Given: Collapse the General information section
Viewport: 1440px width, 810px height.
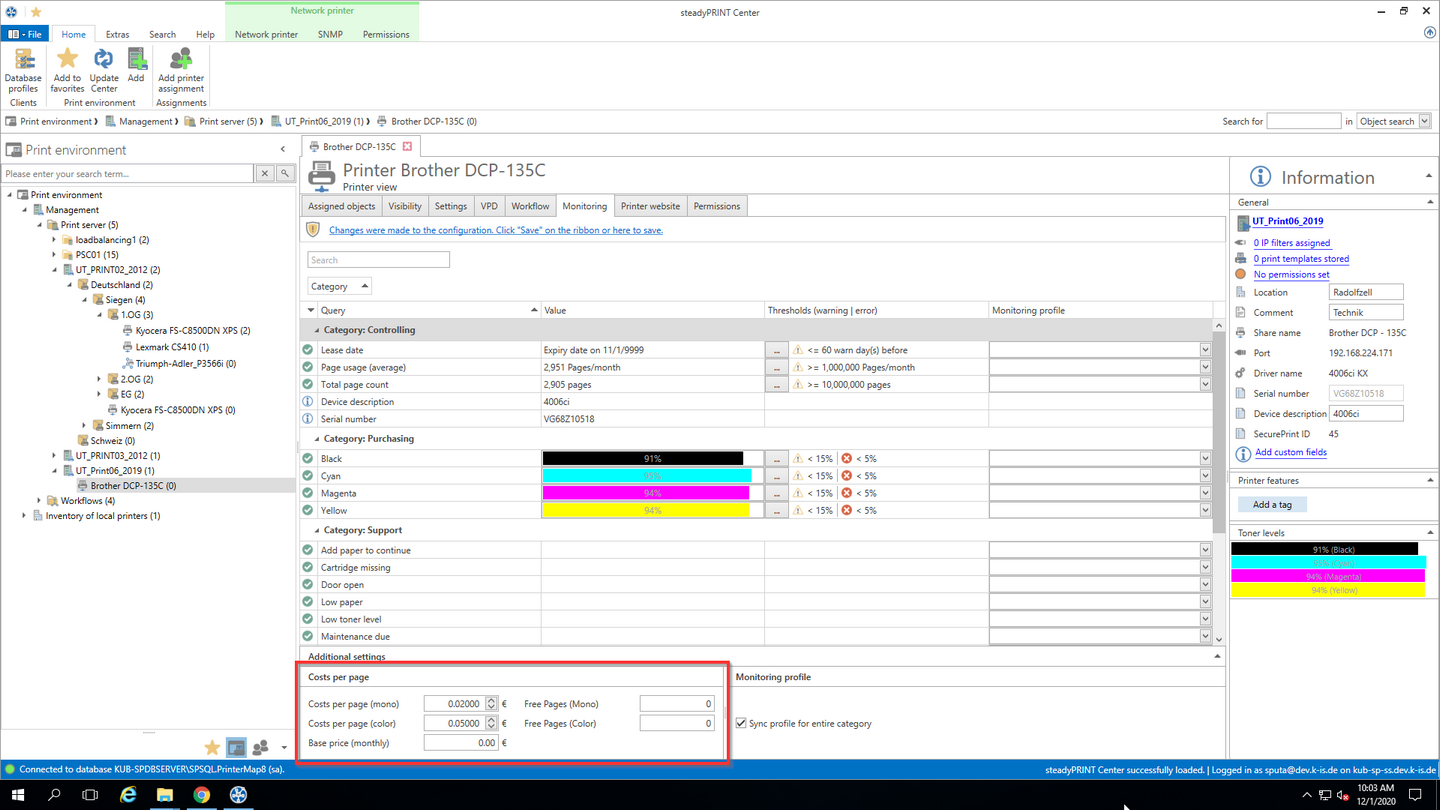Looking at the screenshot, I should point(1430,202).
